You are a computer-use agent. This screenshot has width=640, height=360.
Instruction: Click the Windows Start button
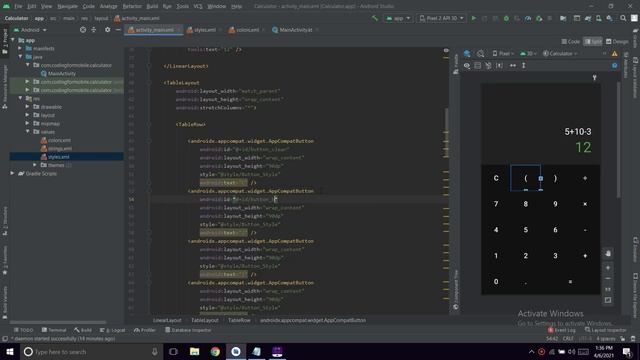pos(10,351)
